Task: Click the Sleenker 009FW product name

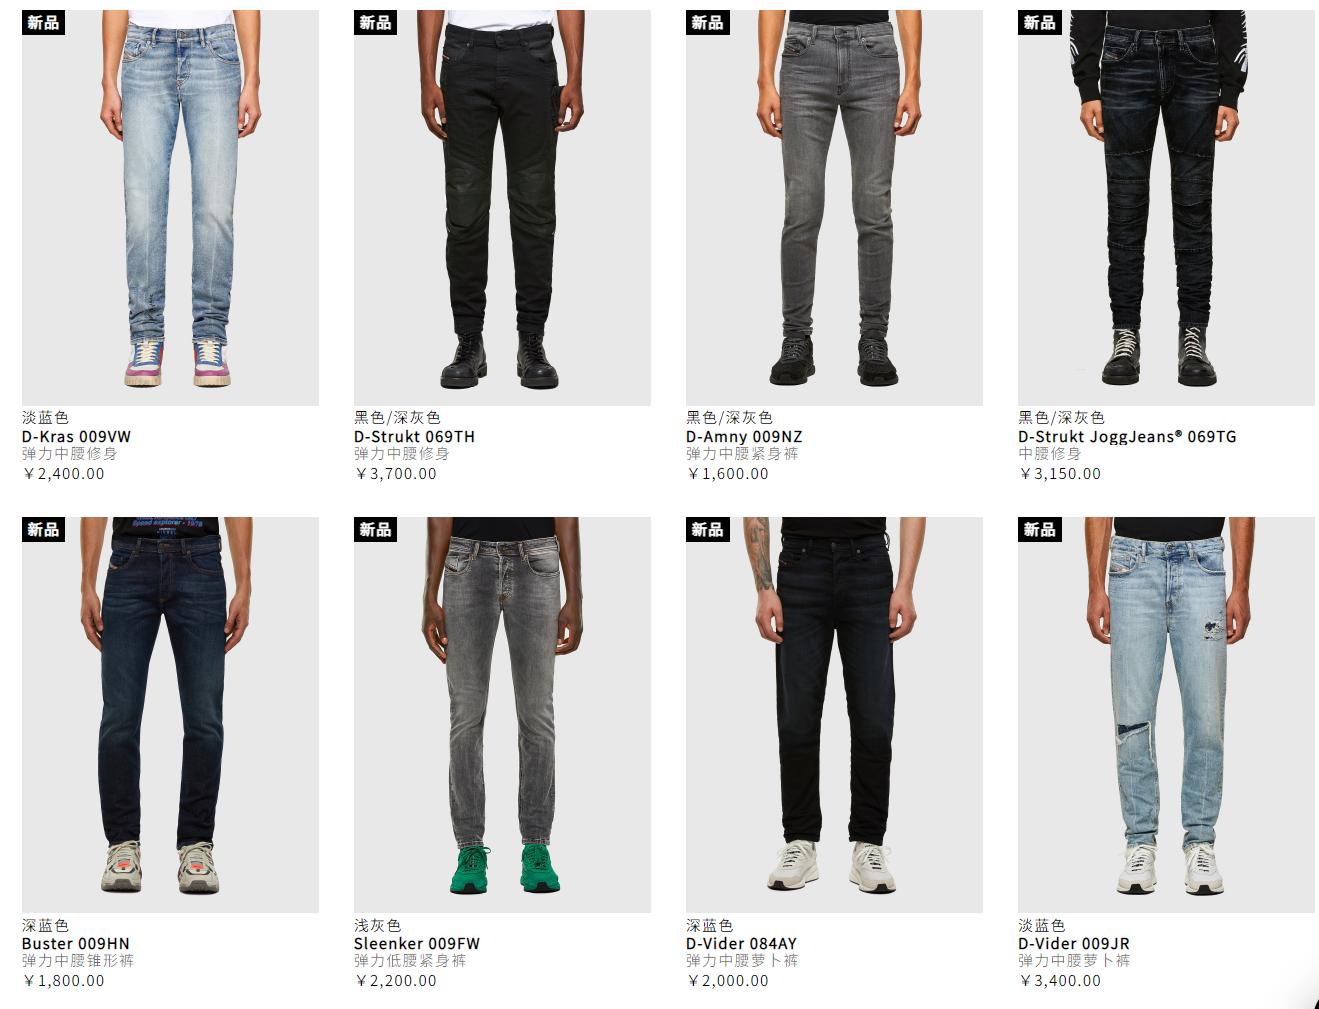Action: pyautogui.click(x=417, y=944)
